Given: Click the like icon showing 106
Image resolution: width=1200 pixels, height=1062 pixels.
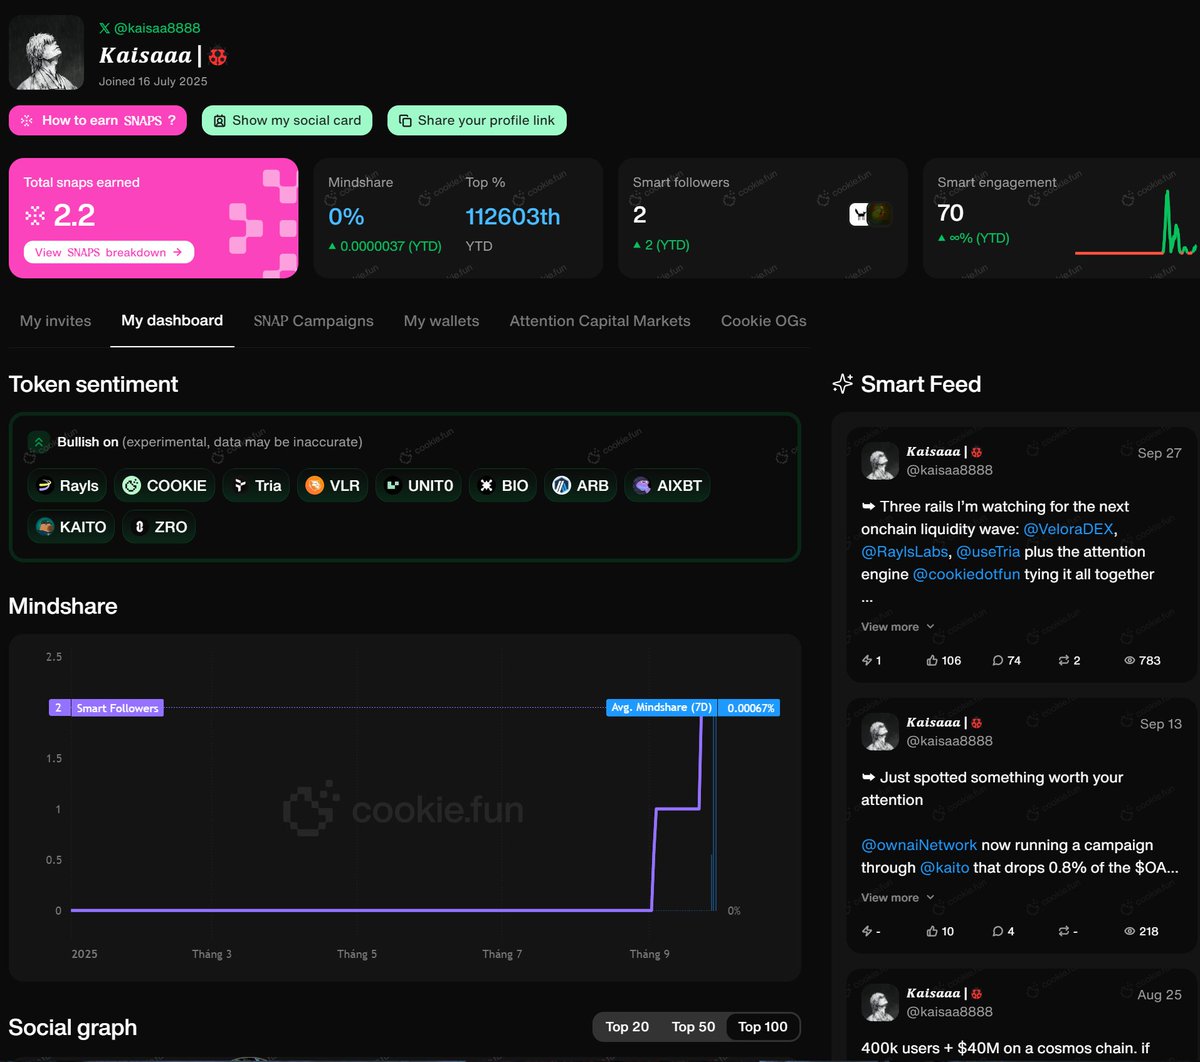Looking at the screenshot, I should click(932, 660).
